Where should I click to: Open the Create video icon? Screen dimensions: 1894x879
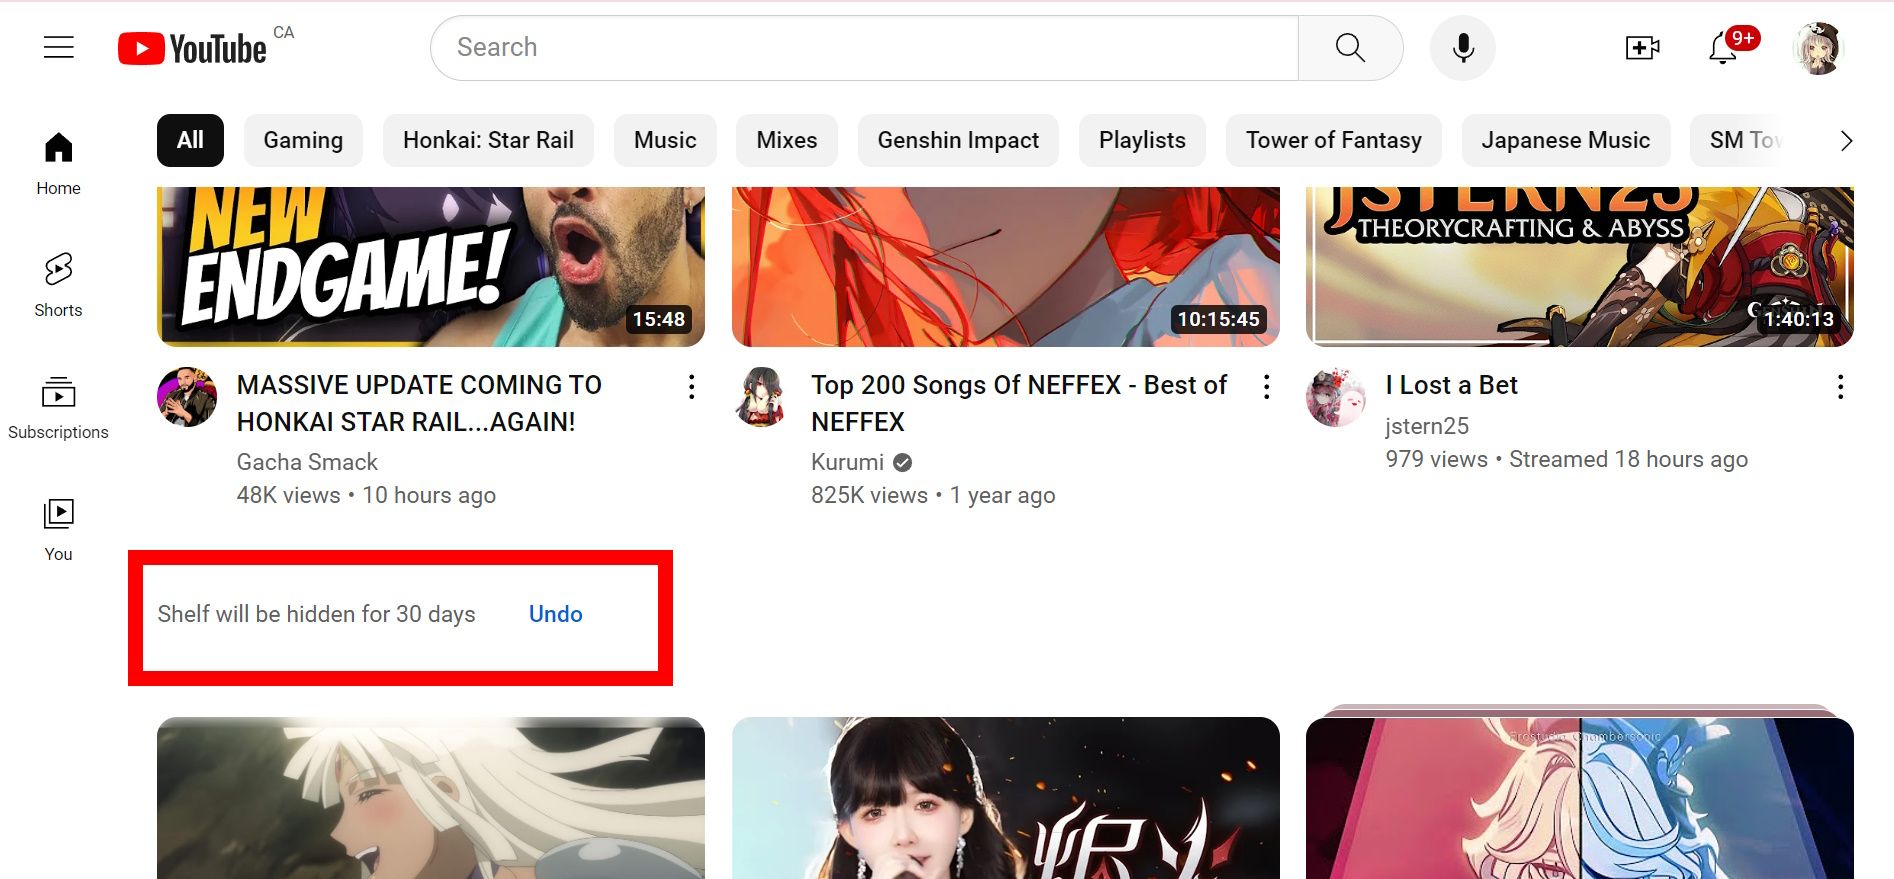tap(1642, 47)
